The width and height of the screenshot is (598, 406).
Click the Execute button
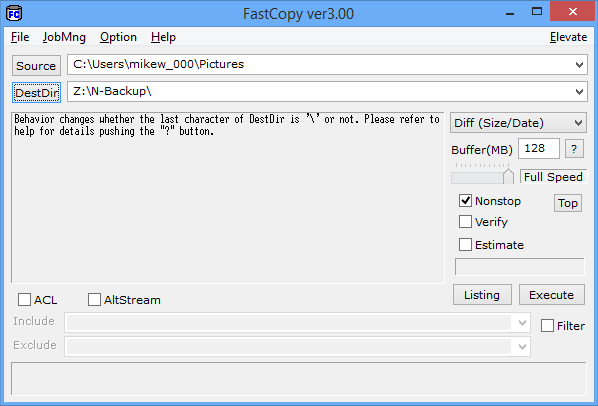tap(551, 295)
